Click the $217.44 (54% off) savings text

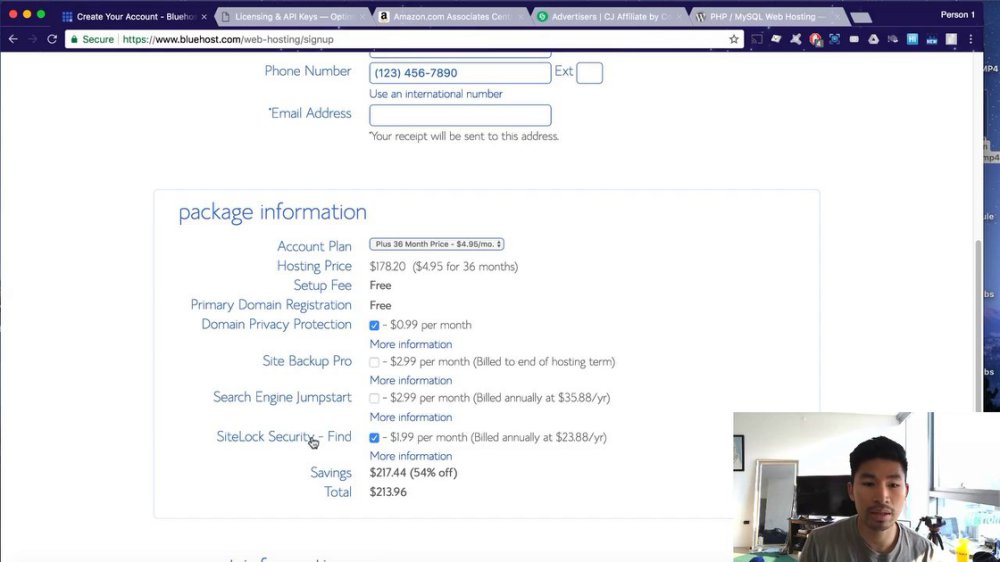point(413,473)
